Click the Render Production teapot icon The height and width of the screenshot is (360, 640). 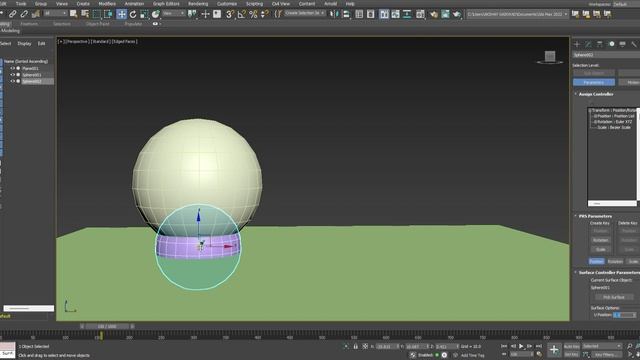coord(457,14)
